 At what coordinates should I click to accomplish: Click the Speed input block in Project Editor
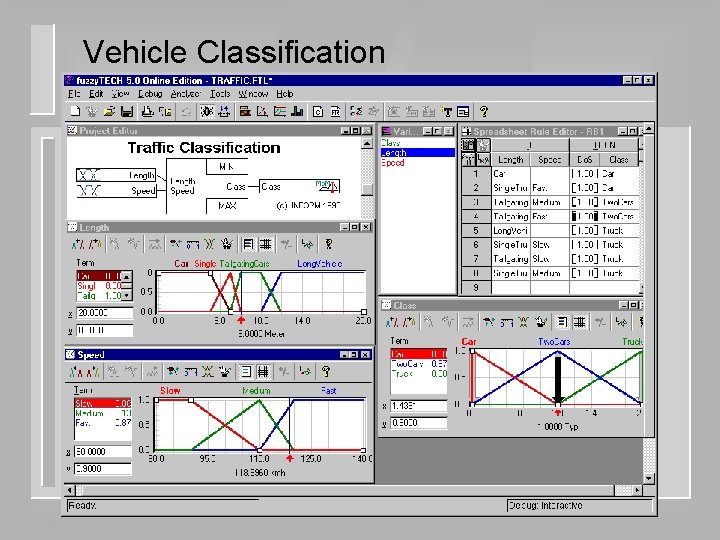pos(117,191)
